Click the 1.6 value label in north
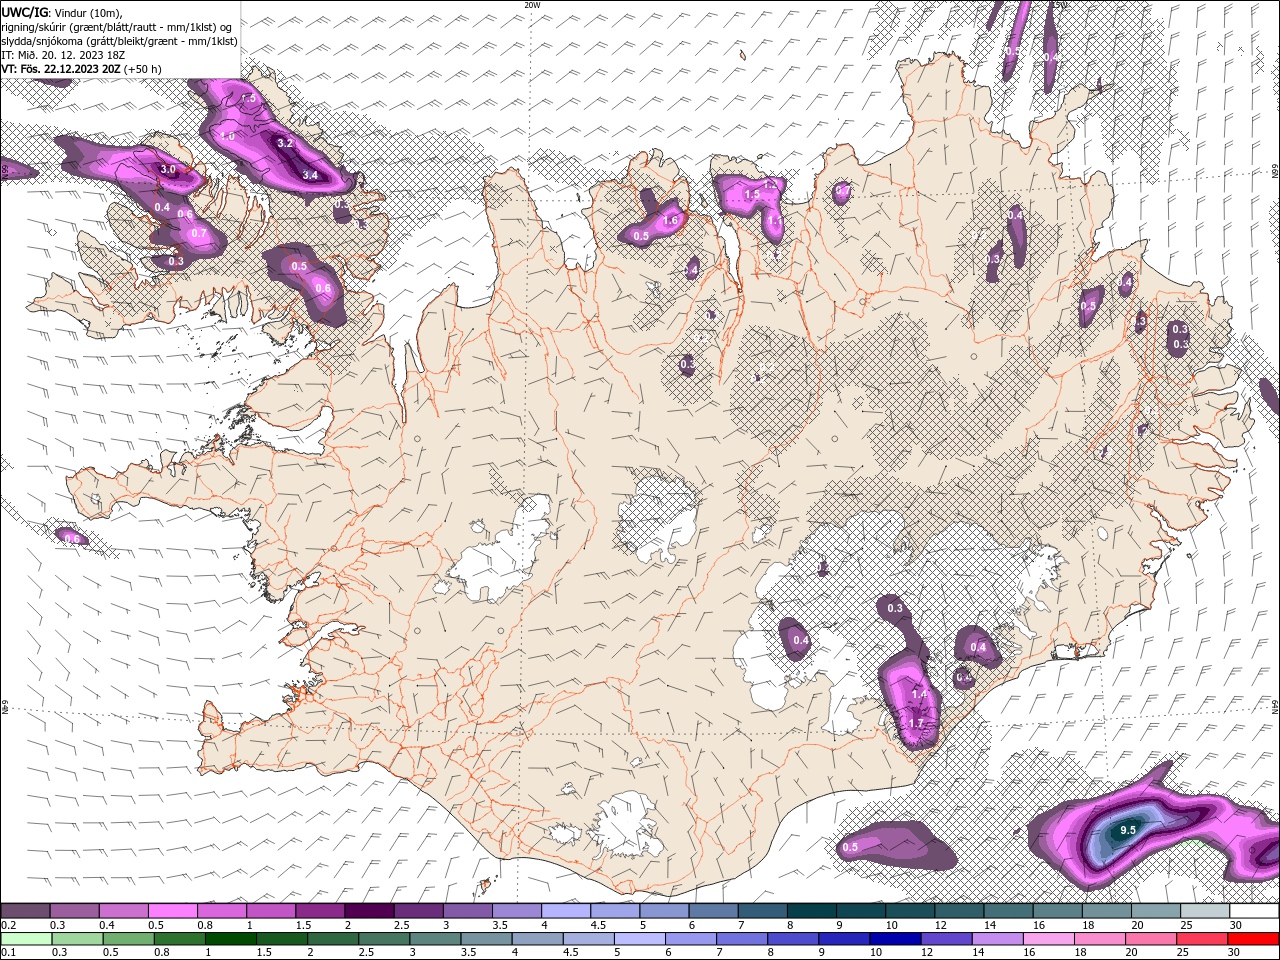Viewport: 1280px width, 960px height. (670, 220)
